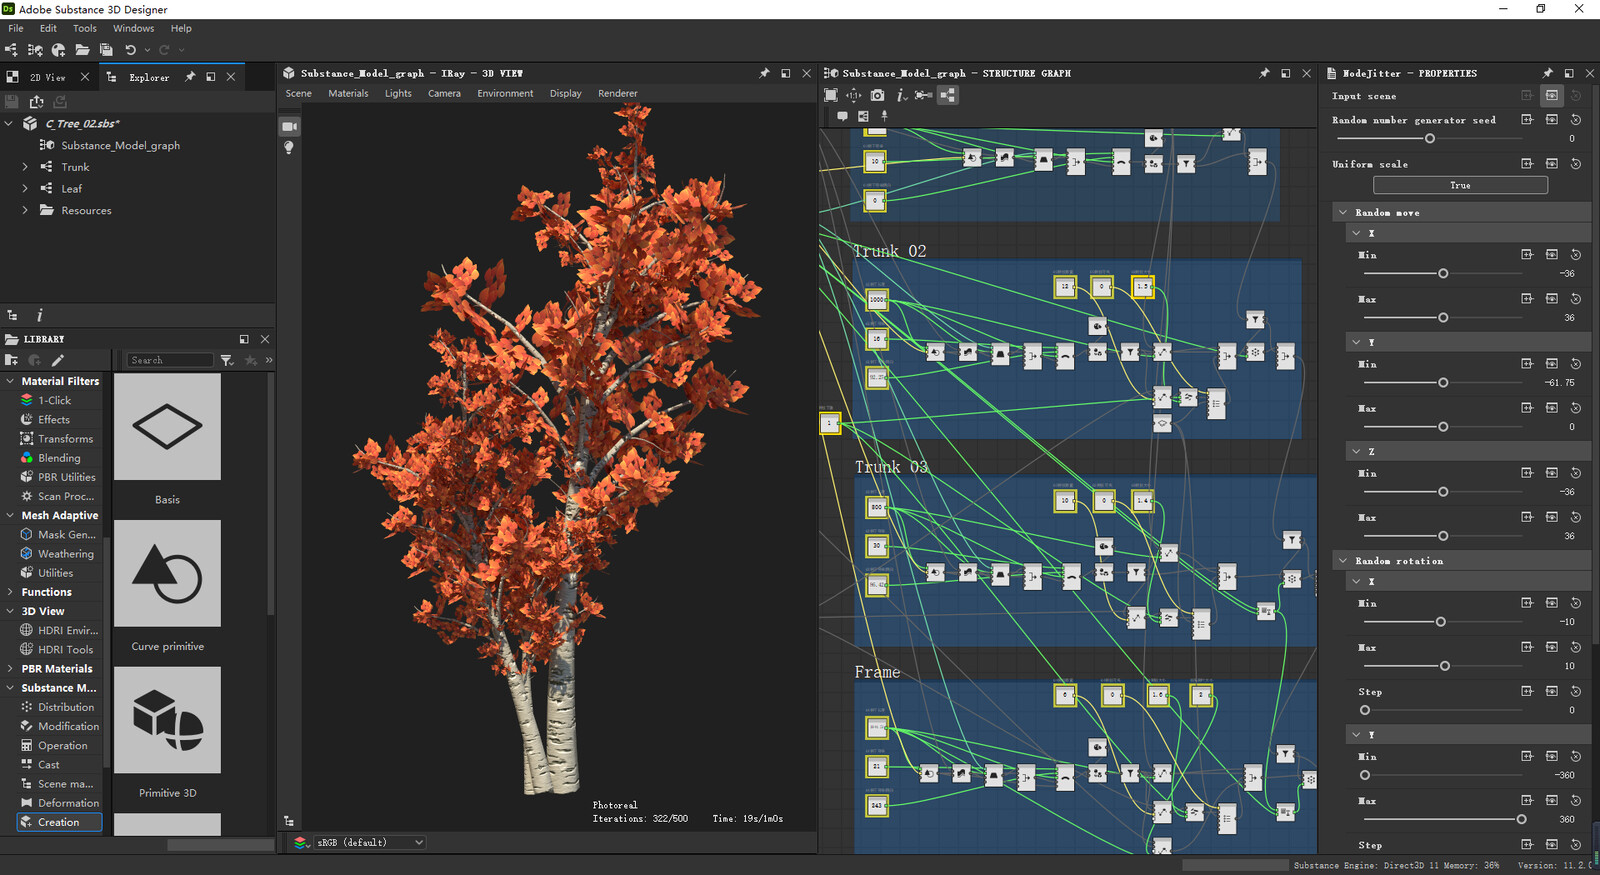Collapse the C_Tree_02.sbs package tree
The image size is (1600, 875).
point(10,123)
